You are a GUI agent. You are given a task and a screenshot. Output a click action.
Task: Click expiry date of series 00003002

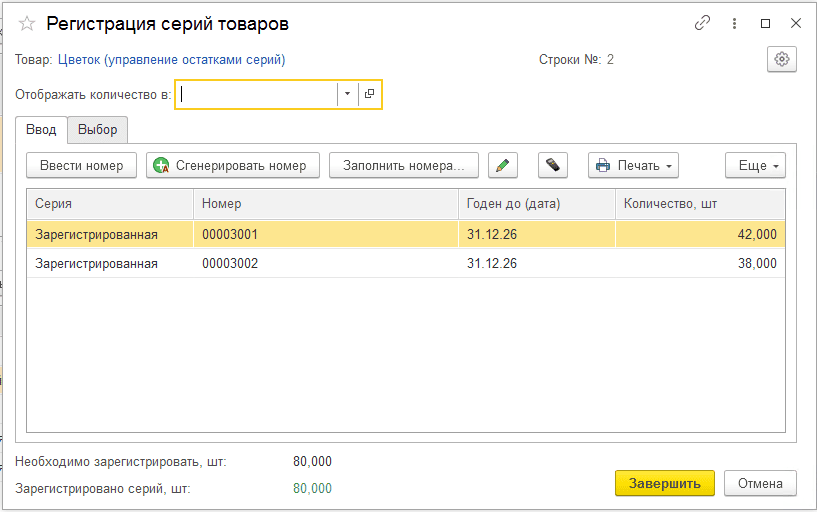point(537,264)
